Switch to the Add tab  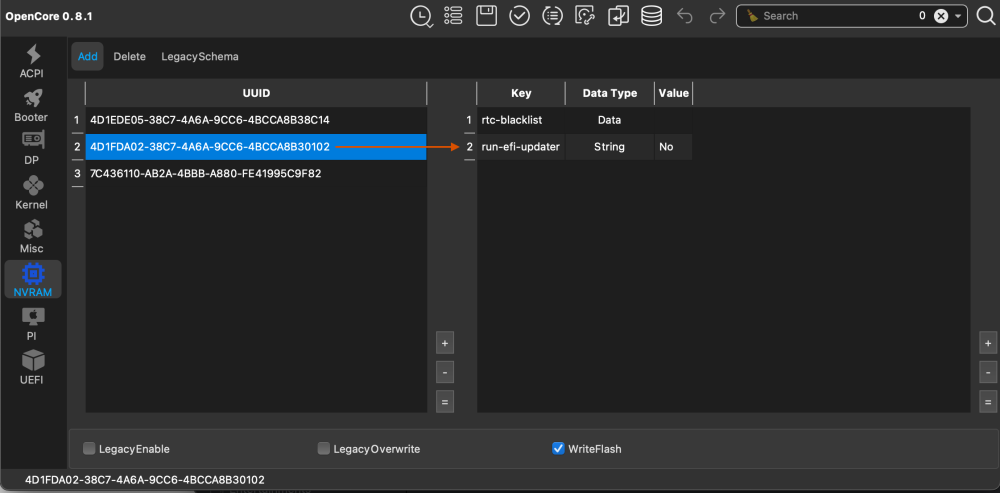point(87,56)
